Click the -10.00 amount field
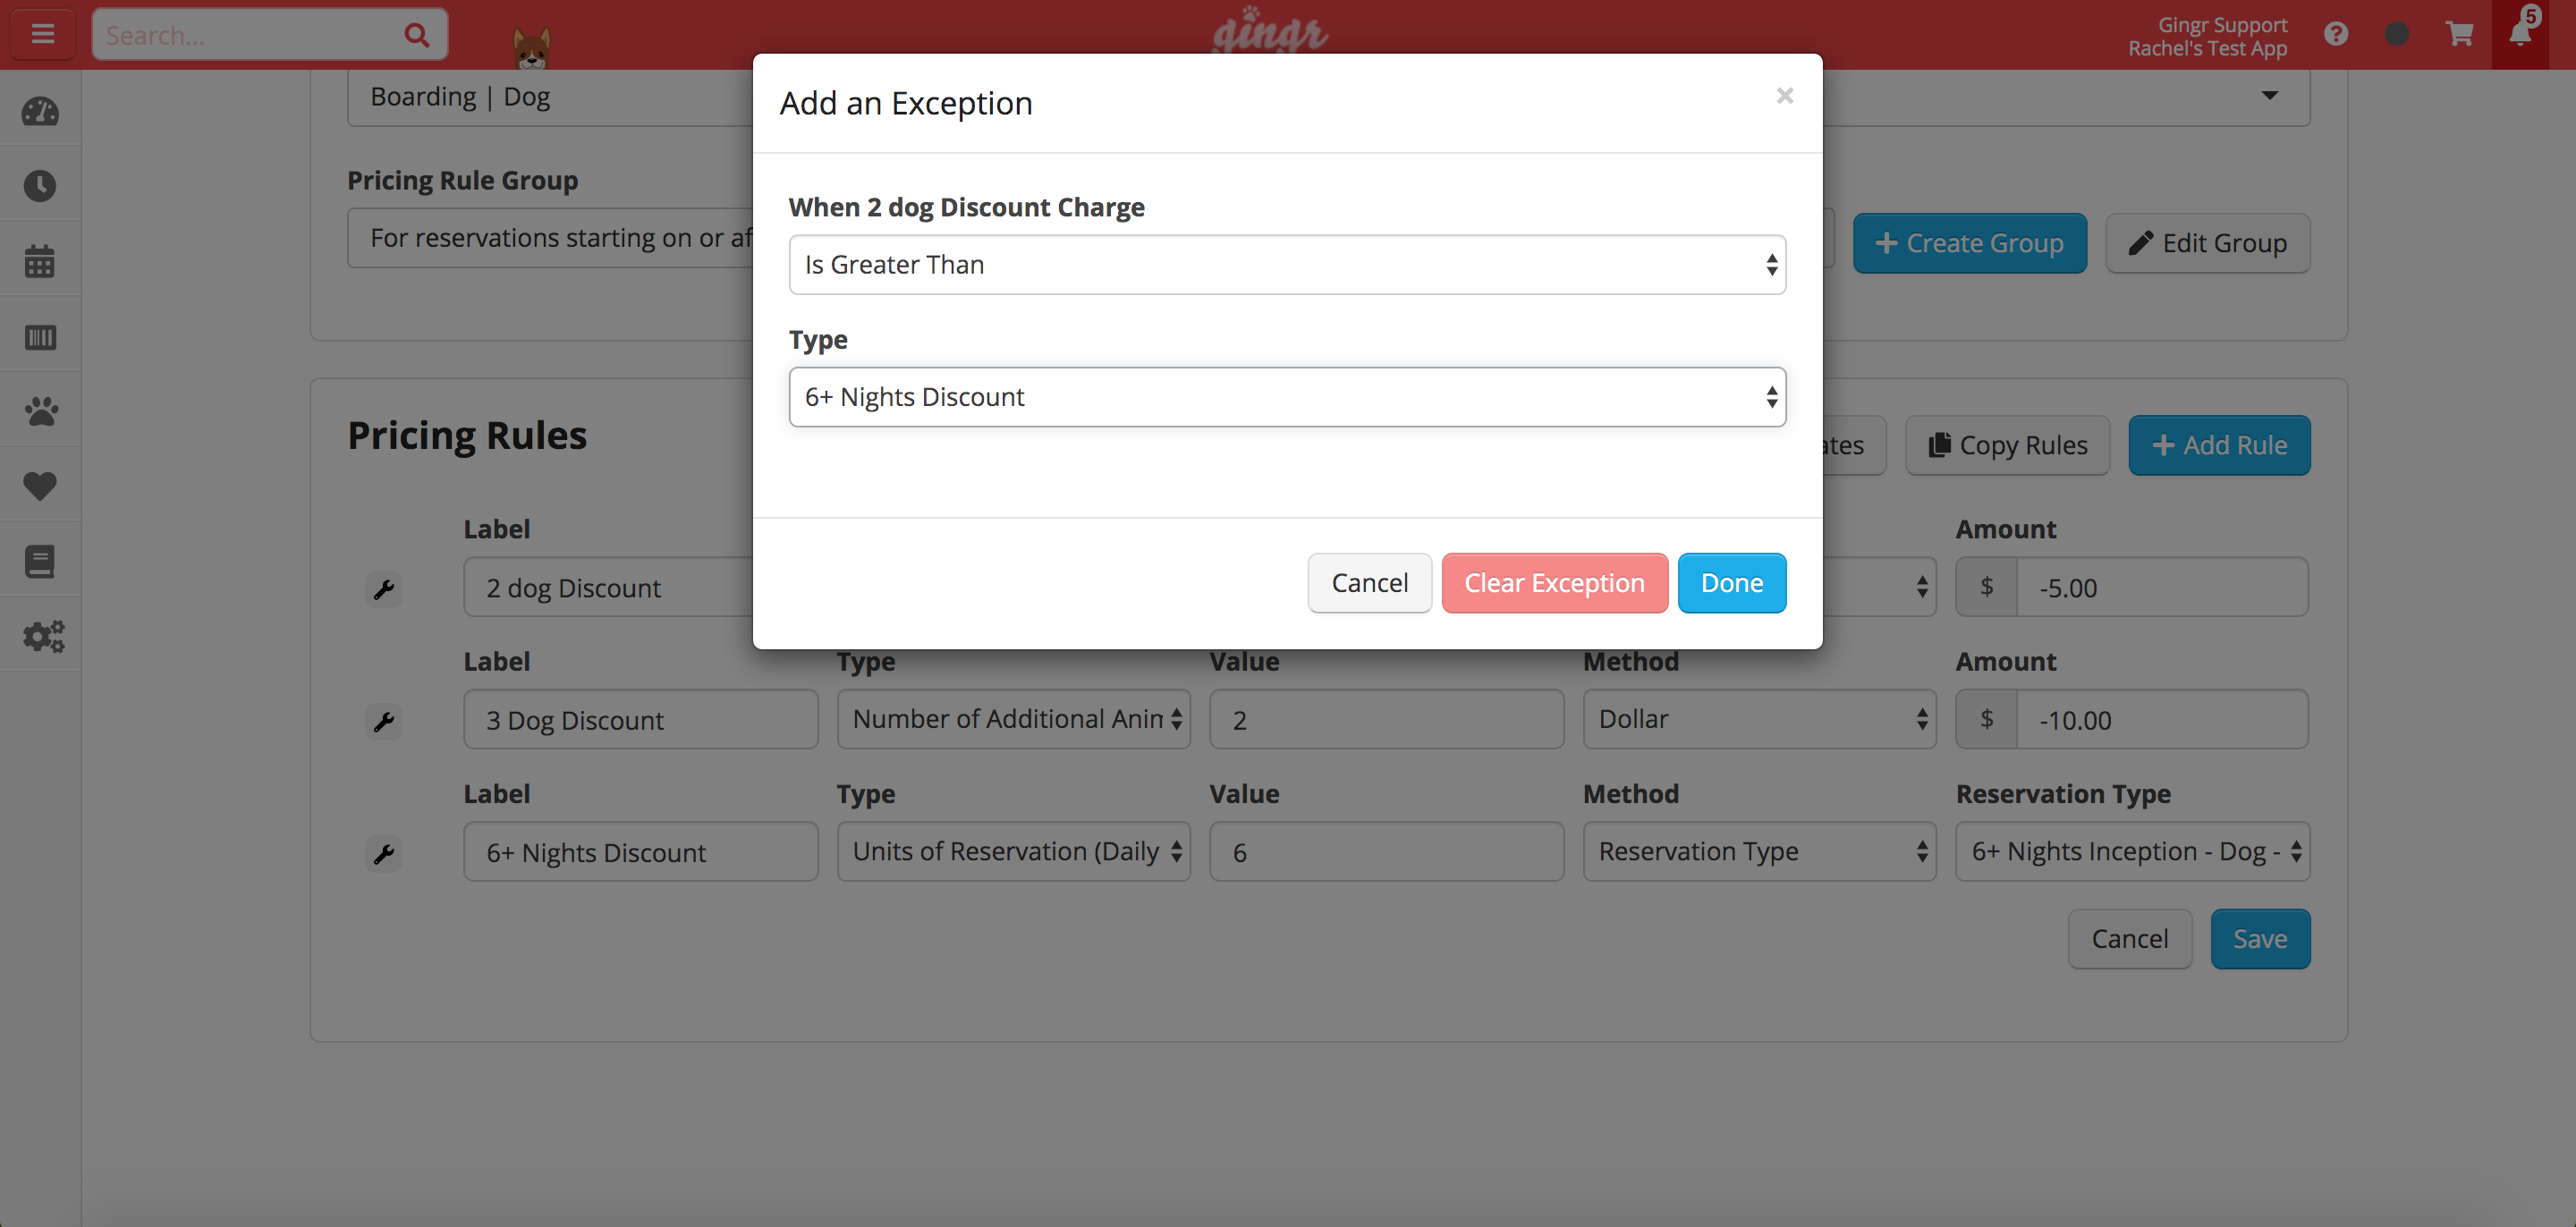This screenshot has height=1227, width=2576. (x=2162, y=719)
